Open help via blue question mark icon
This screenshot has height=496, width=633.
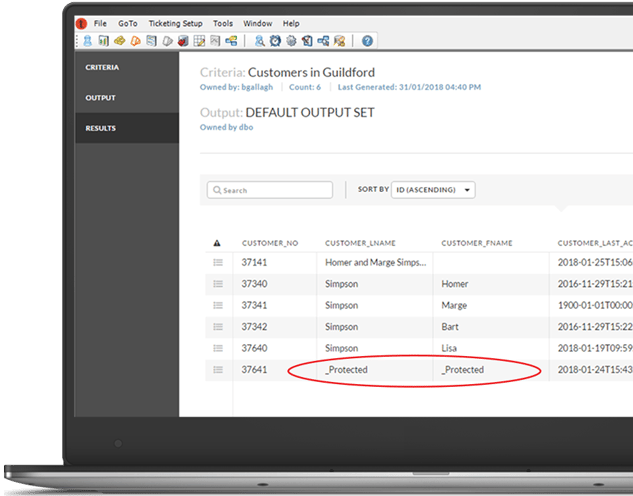pos(367,41)
